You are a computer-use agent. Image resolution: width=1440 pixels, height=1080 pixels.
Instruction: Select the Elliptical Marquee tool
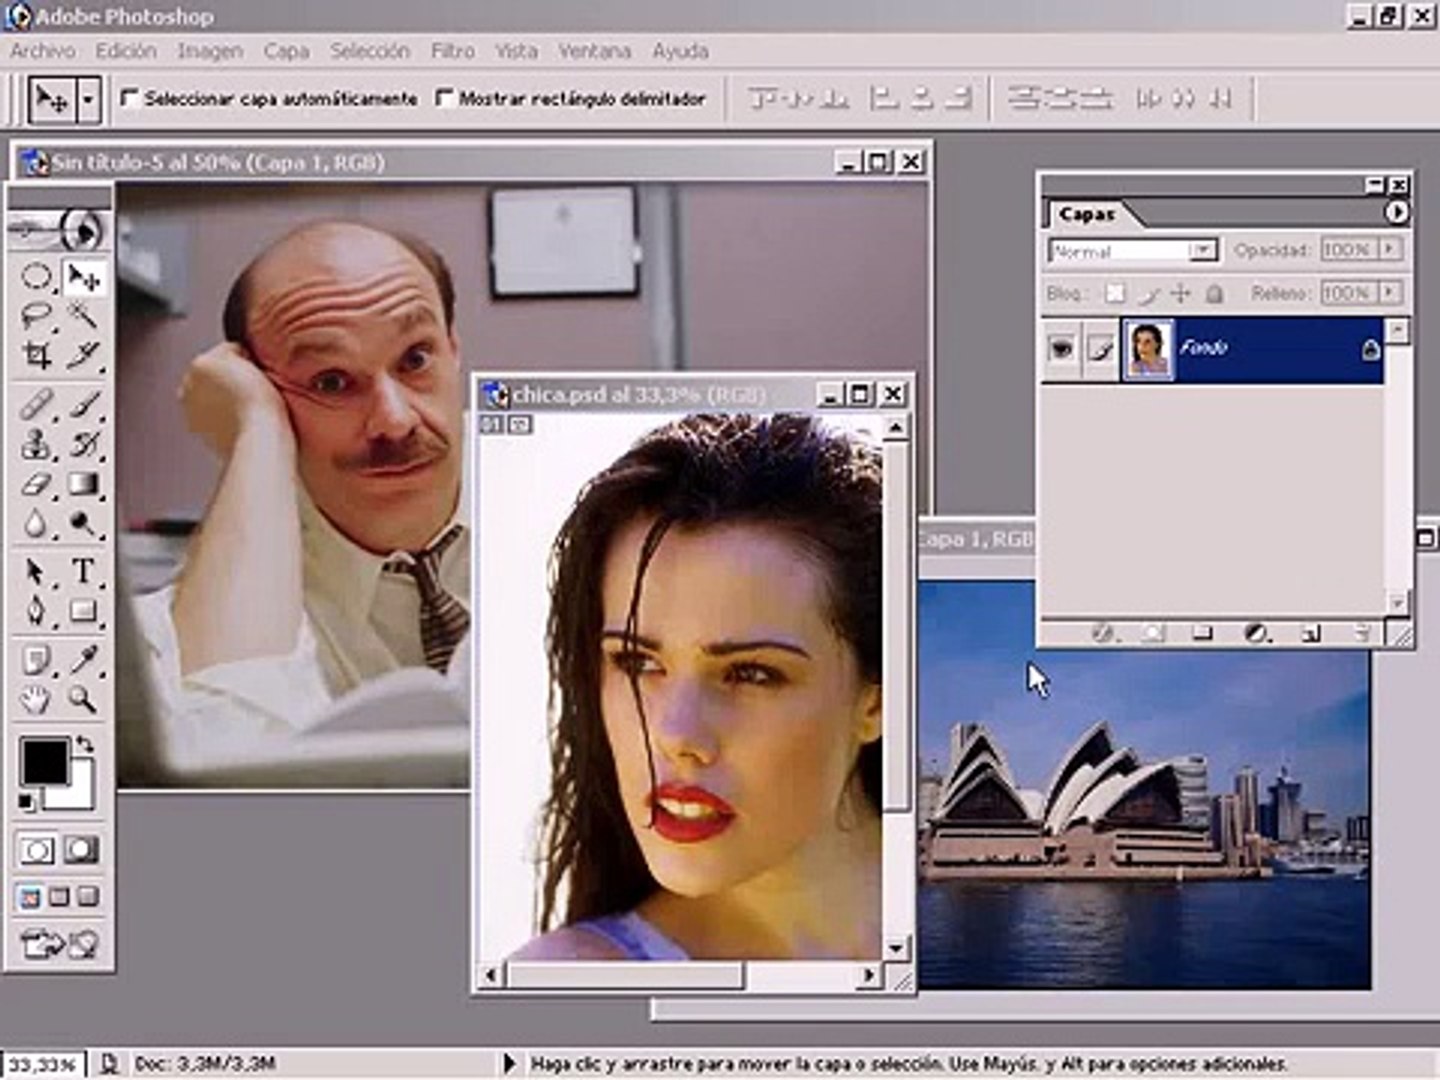[x=36, y=277]
